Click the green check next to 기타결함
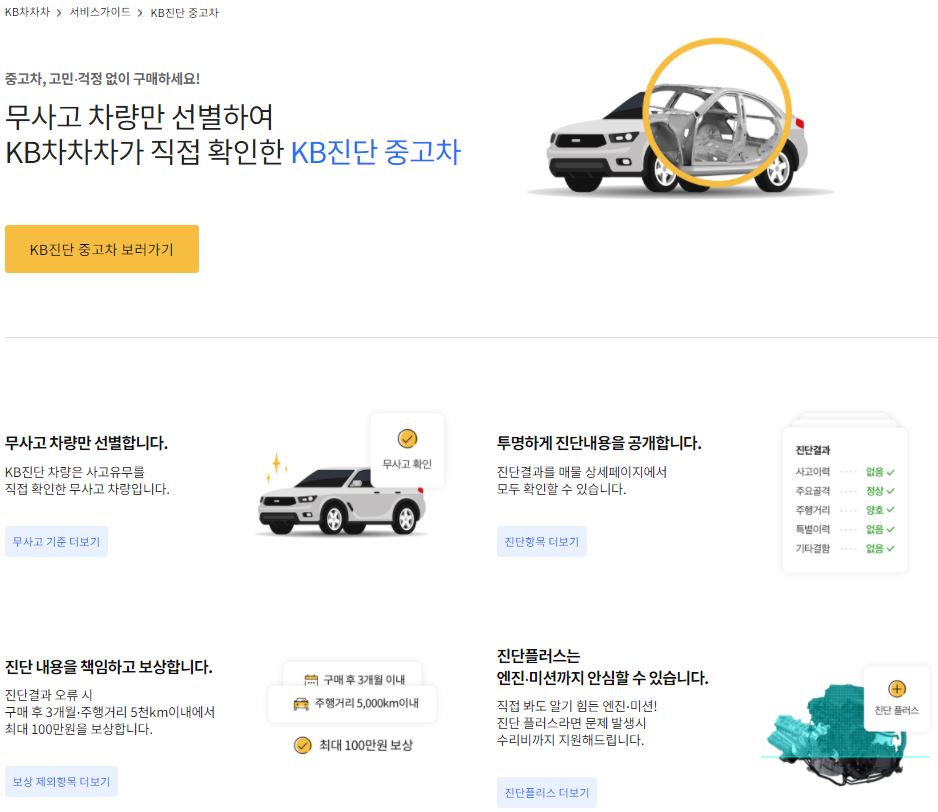This screenshot has width=938, height=812. pos(891,549)
